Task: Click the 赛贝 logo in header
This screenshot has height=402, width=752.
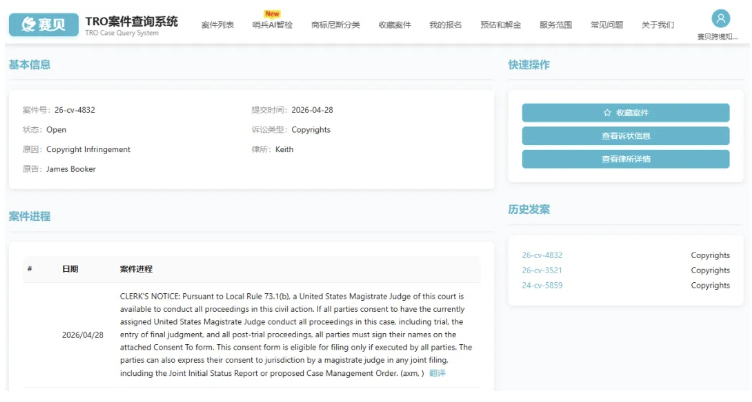Action: tap(43, 24)
